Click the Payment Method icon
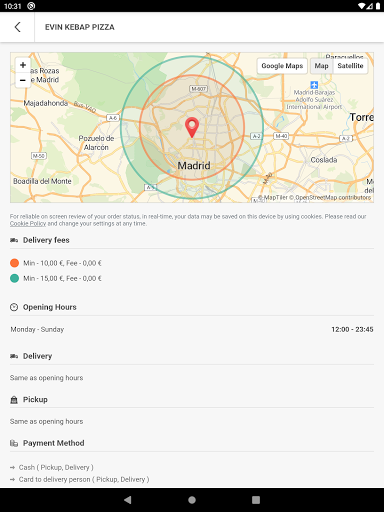 (x=14, y=443)
